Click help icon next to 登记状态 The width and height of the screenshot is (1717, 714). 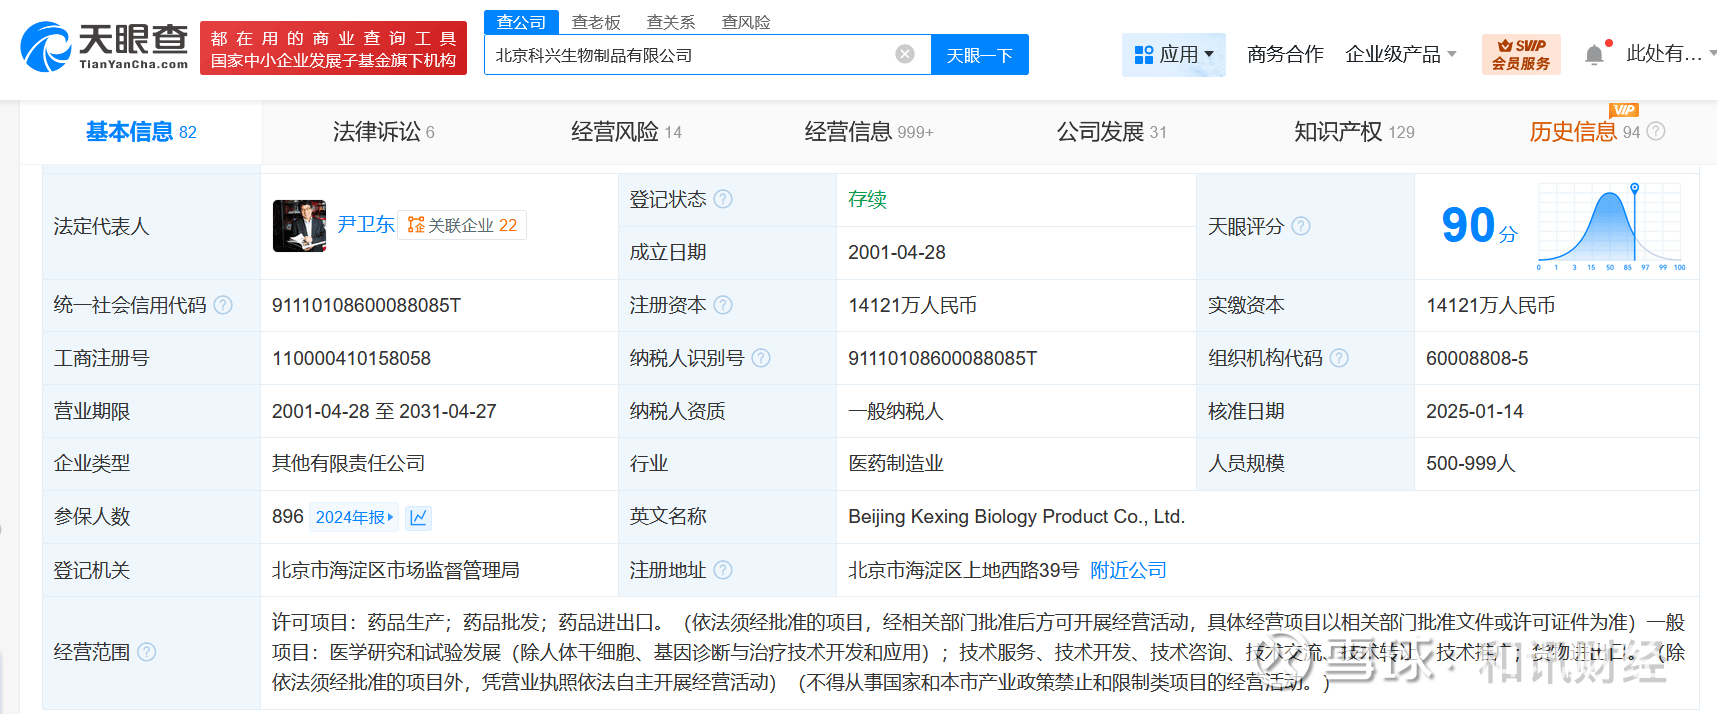723,199
